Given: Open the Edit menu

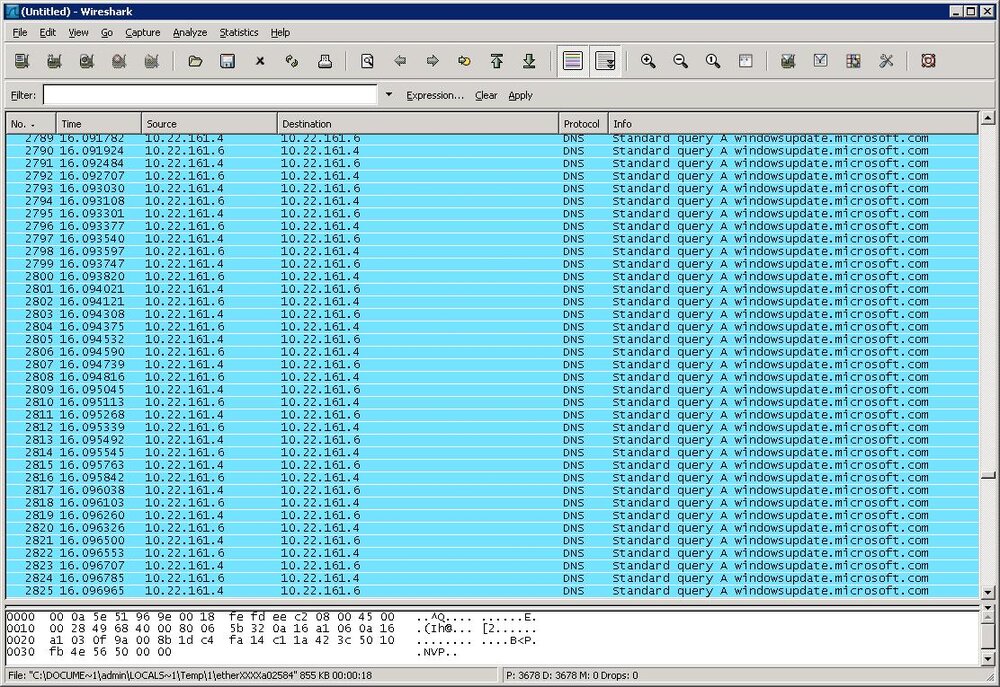Looking at the screenshot, I should tap(48, 33).
